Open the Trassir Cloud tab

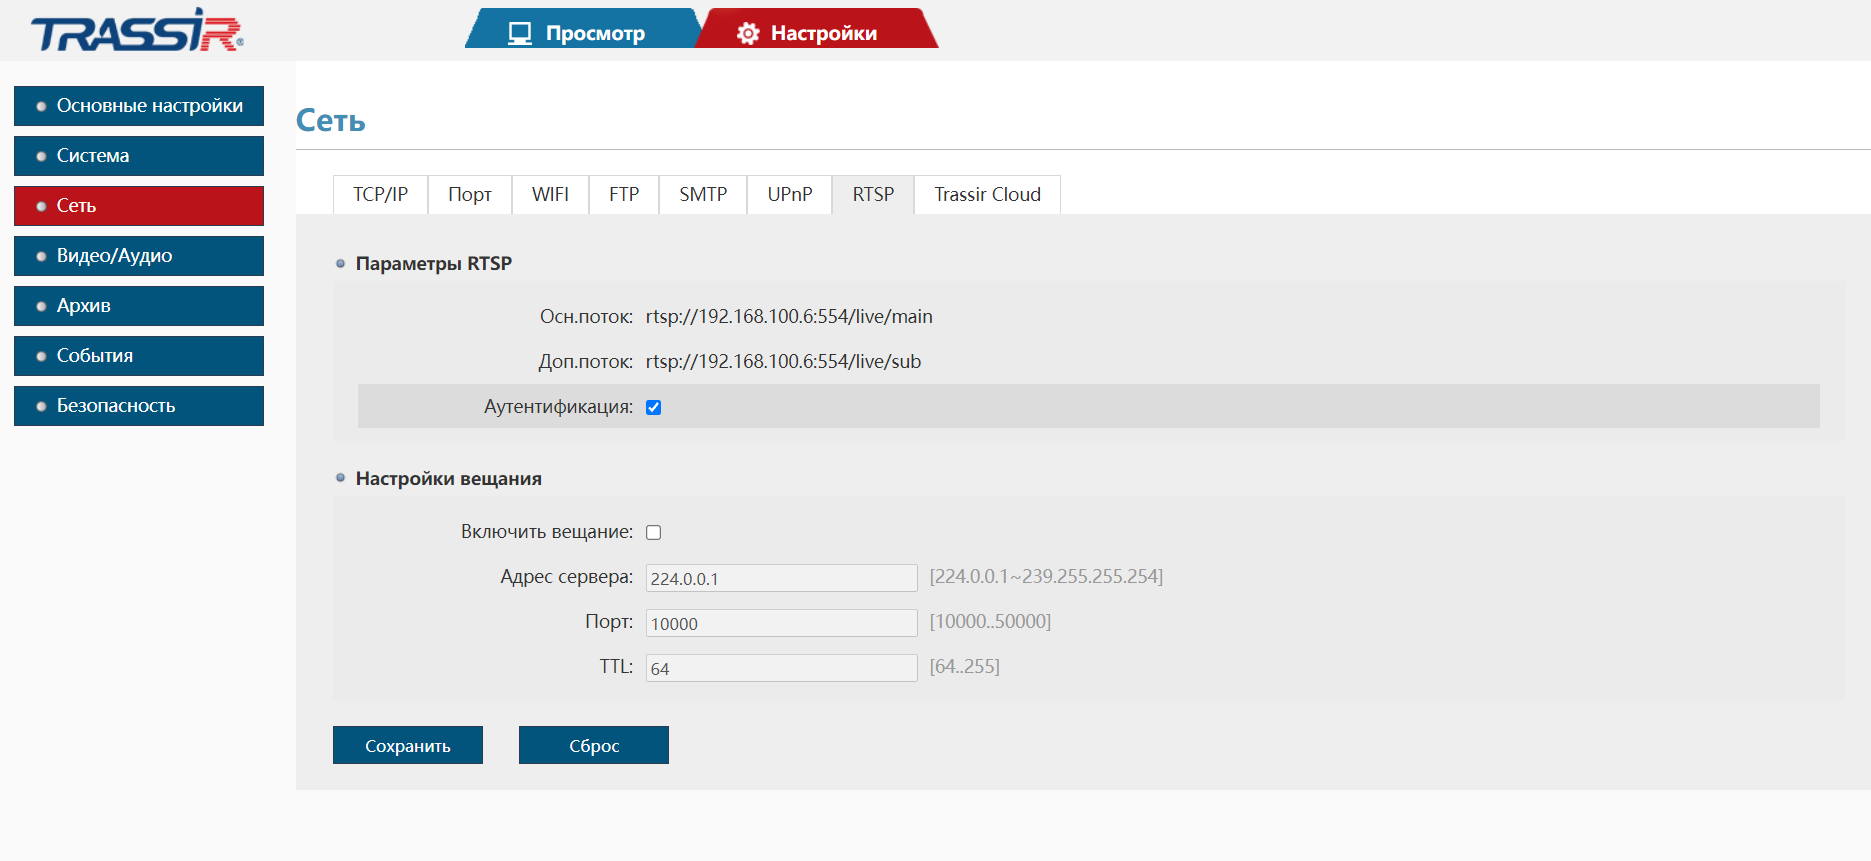pos(987,195)
